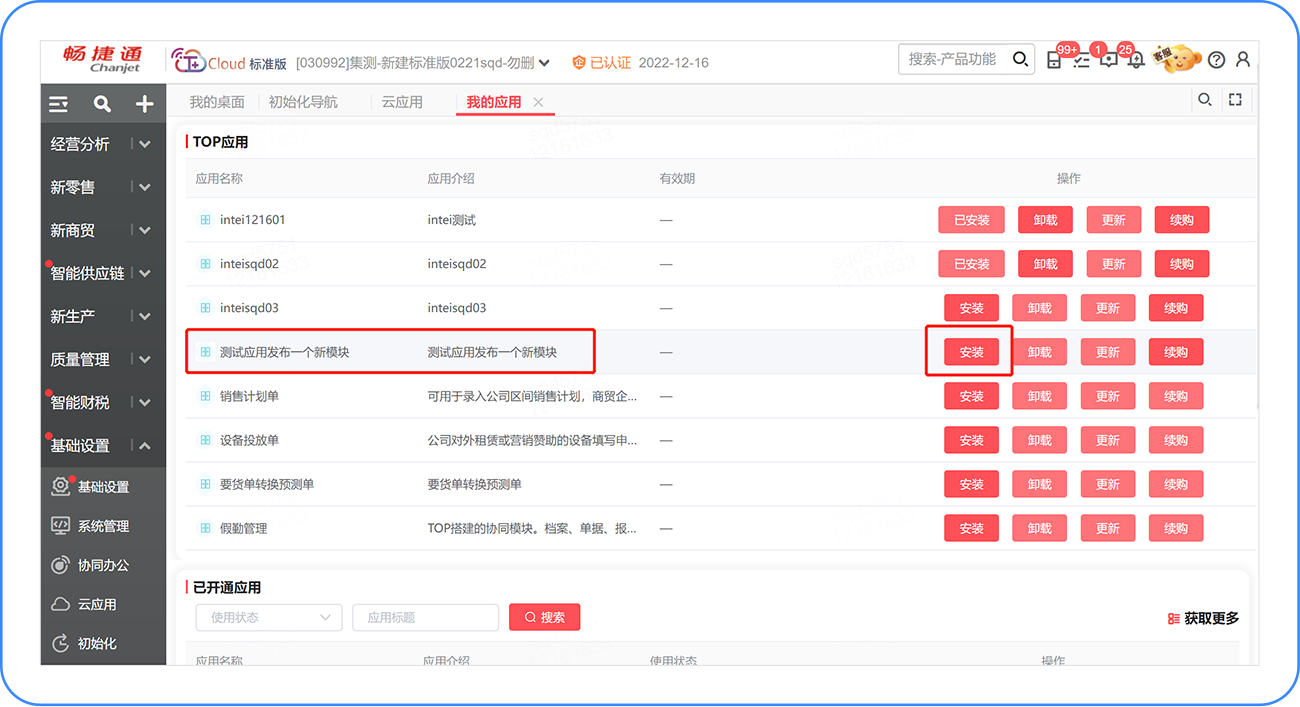Click the 初始化 refresh icon
The width and height of the screenshot is (1300, 707).
61,643
